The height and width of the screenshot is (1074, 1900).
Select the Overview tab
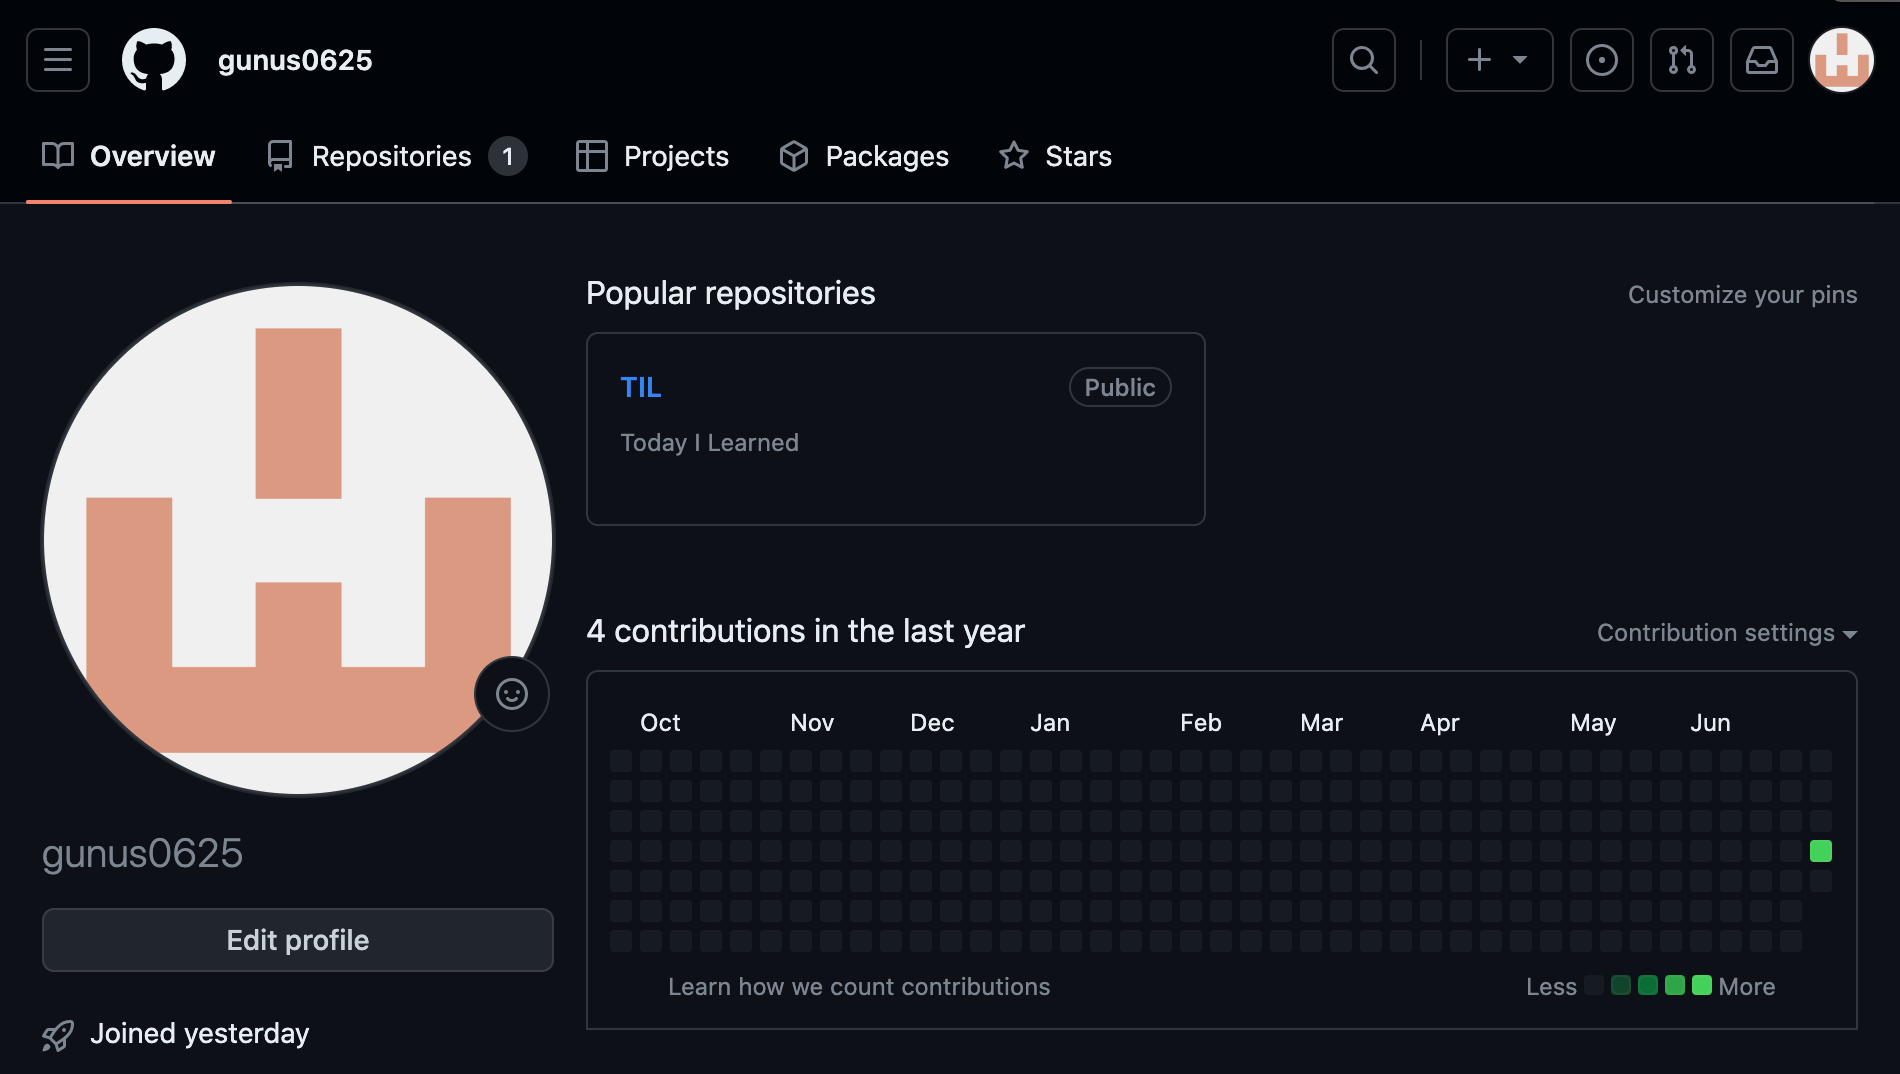[129, 156]
